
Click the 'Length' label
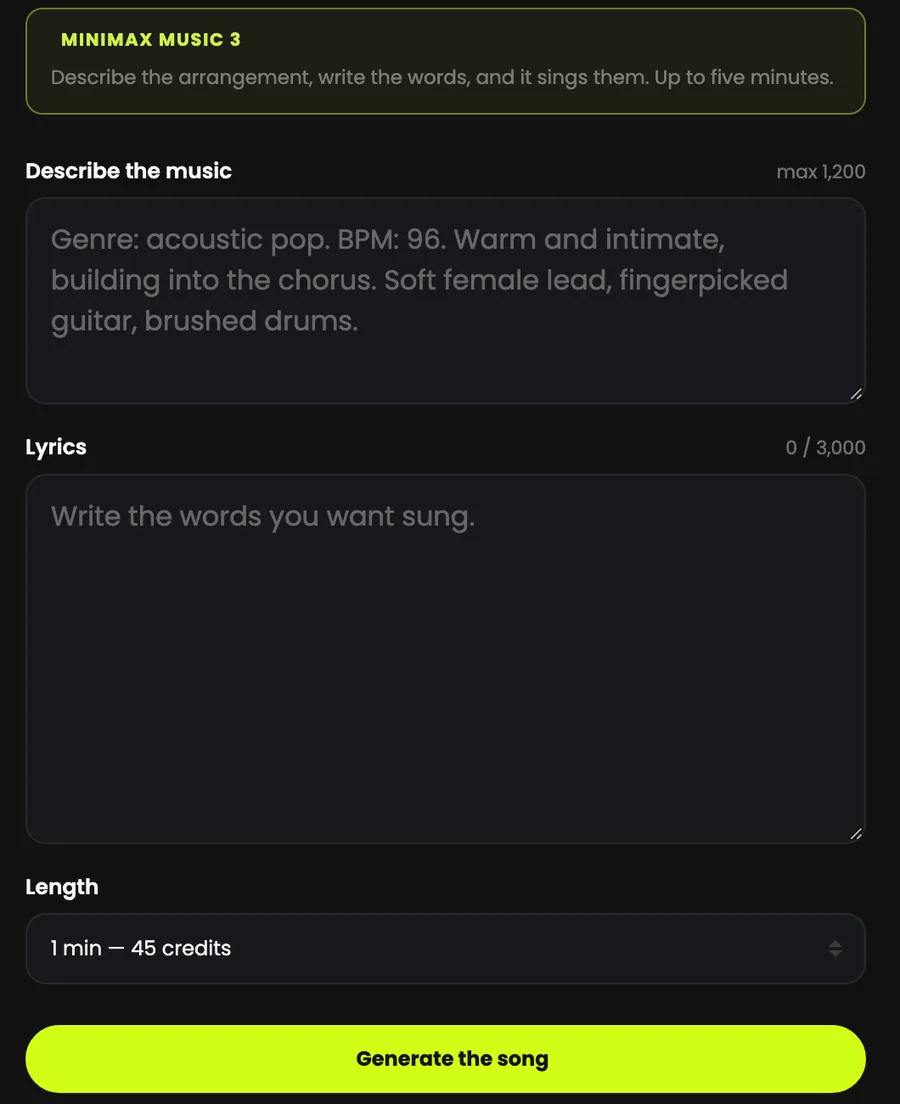click(62, 887)
